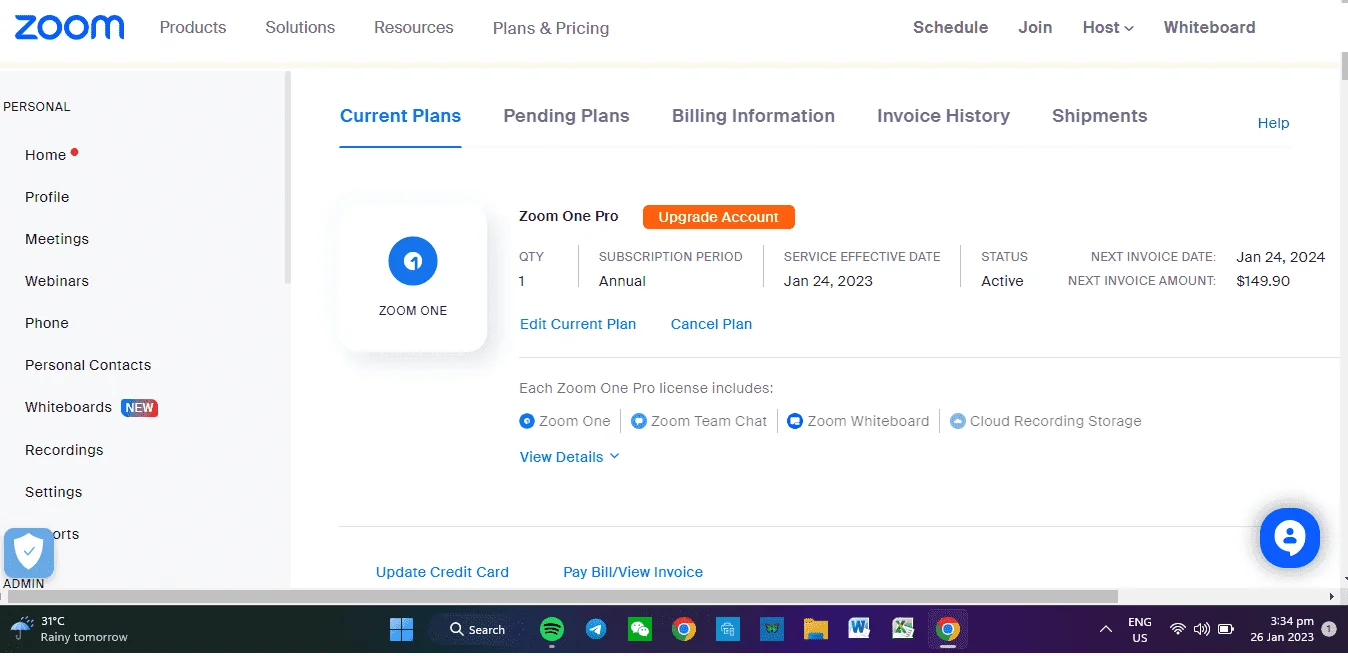1348x656 pixels.
Task: Open the Invoice History tab
Action: tap(943, 116)
